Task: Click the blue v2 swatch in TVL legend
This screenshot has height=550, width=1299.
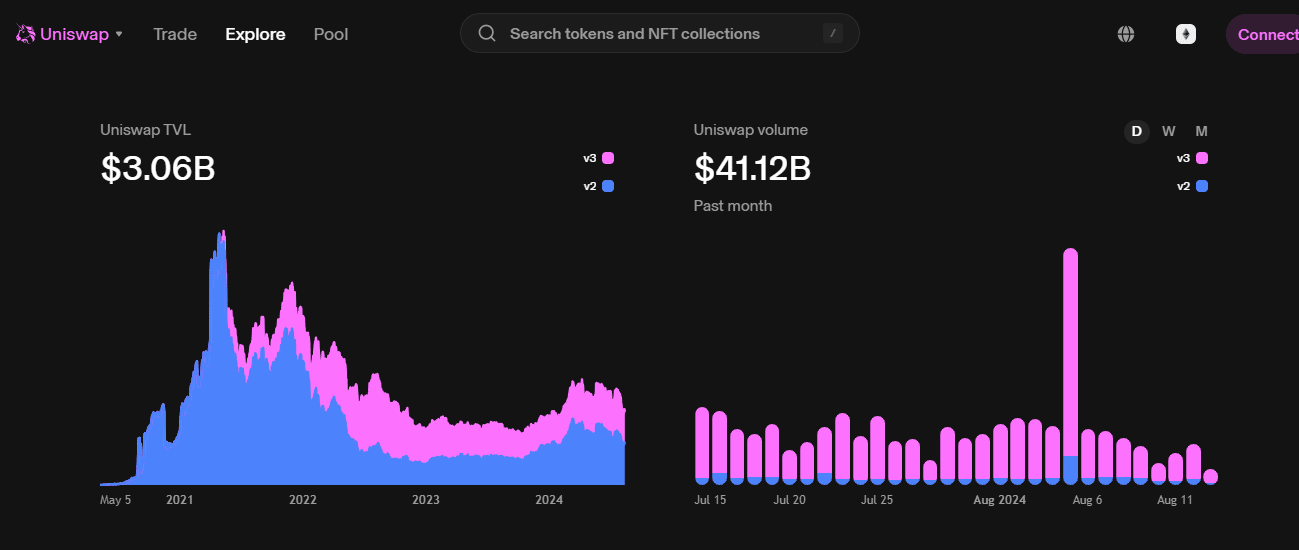Action: (608, 186)
